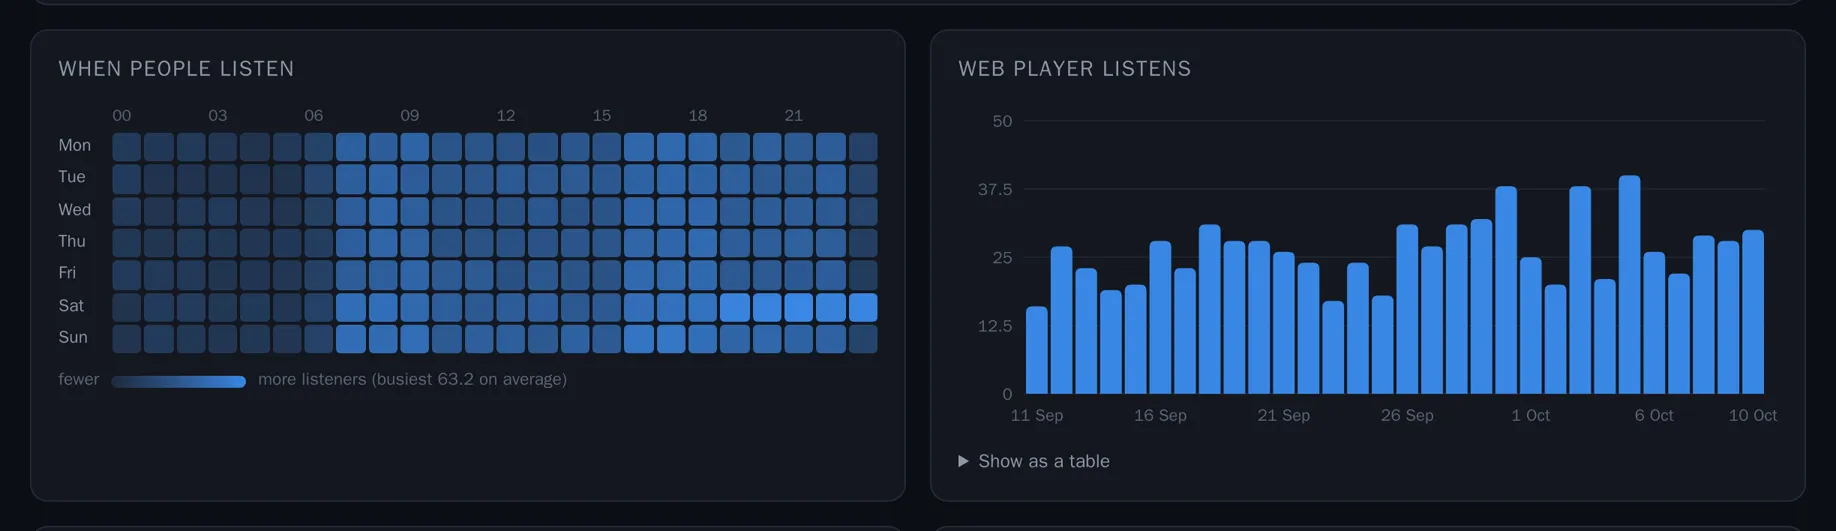This screenshot has height=531, width=1836.
Task: Click the 12 hour column label
Action: pyautogui.click(x=506, y=116)
